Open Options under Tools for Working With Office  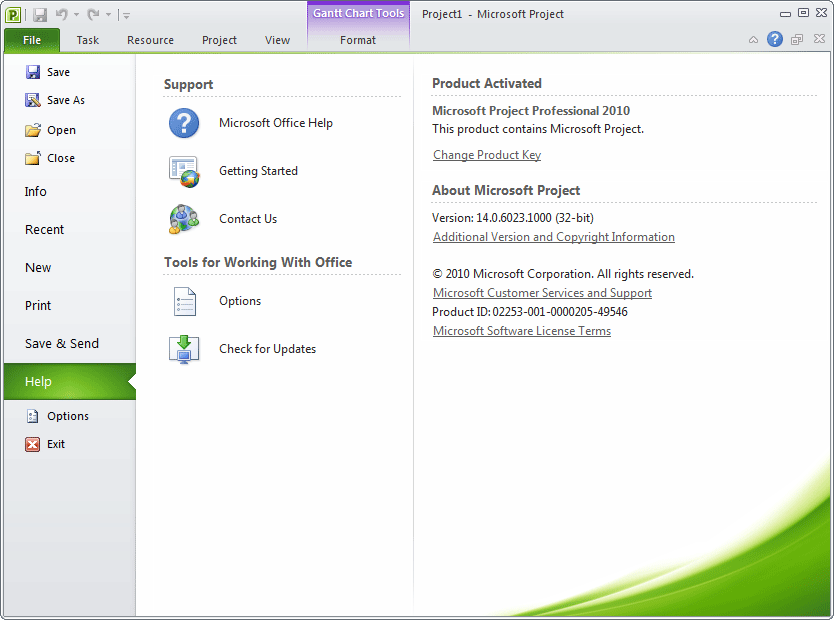click(x=240, y=301)
